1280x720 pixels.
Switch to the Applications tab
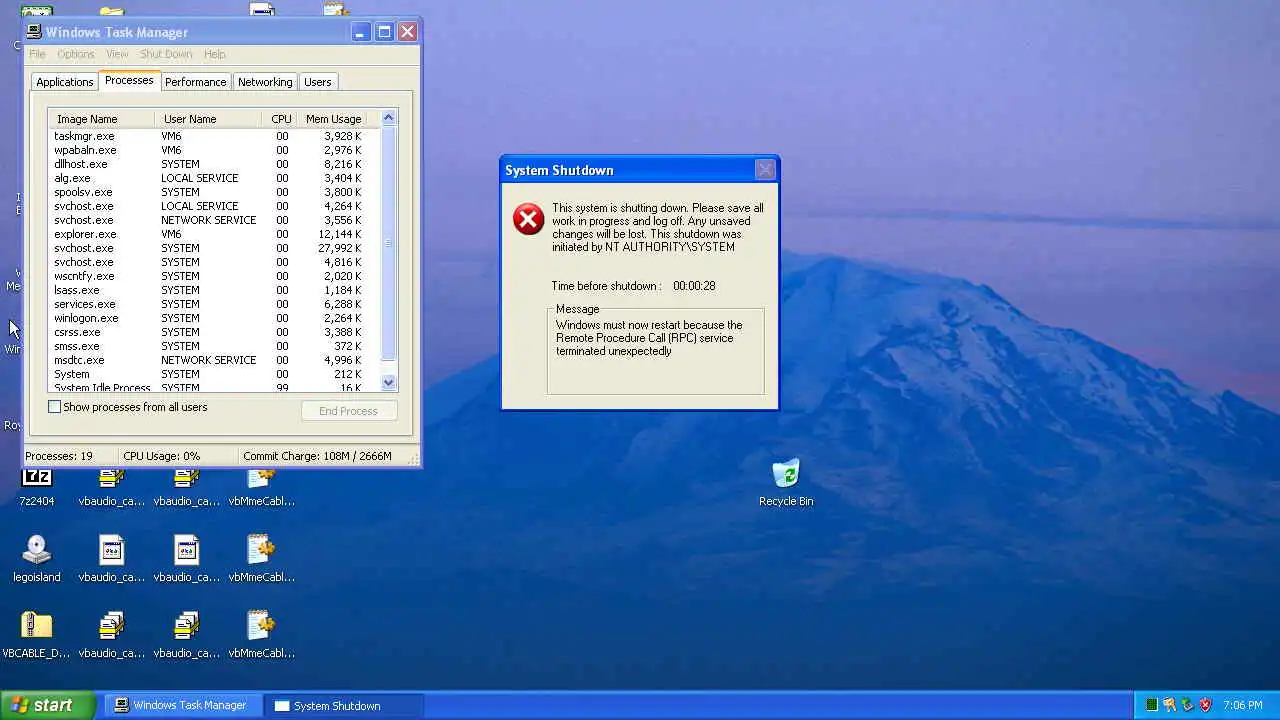65,82
